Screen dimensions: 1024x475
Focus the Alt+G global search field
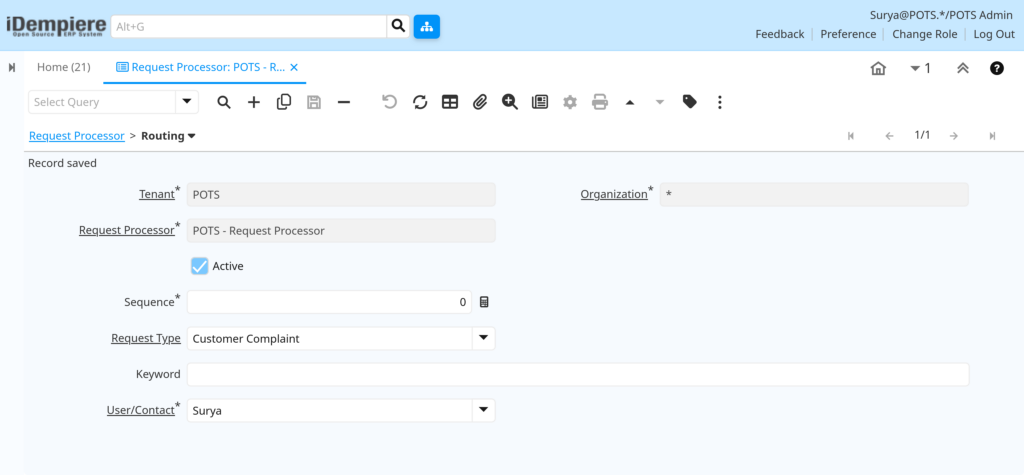point(249,27)
